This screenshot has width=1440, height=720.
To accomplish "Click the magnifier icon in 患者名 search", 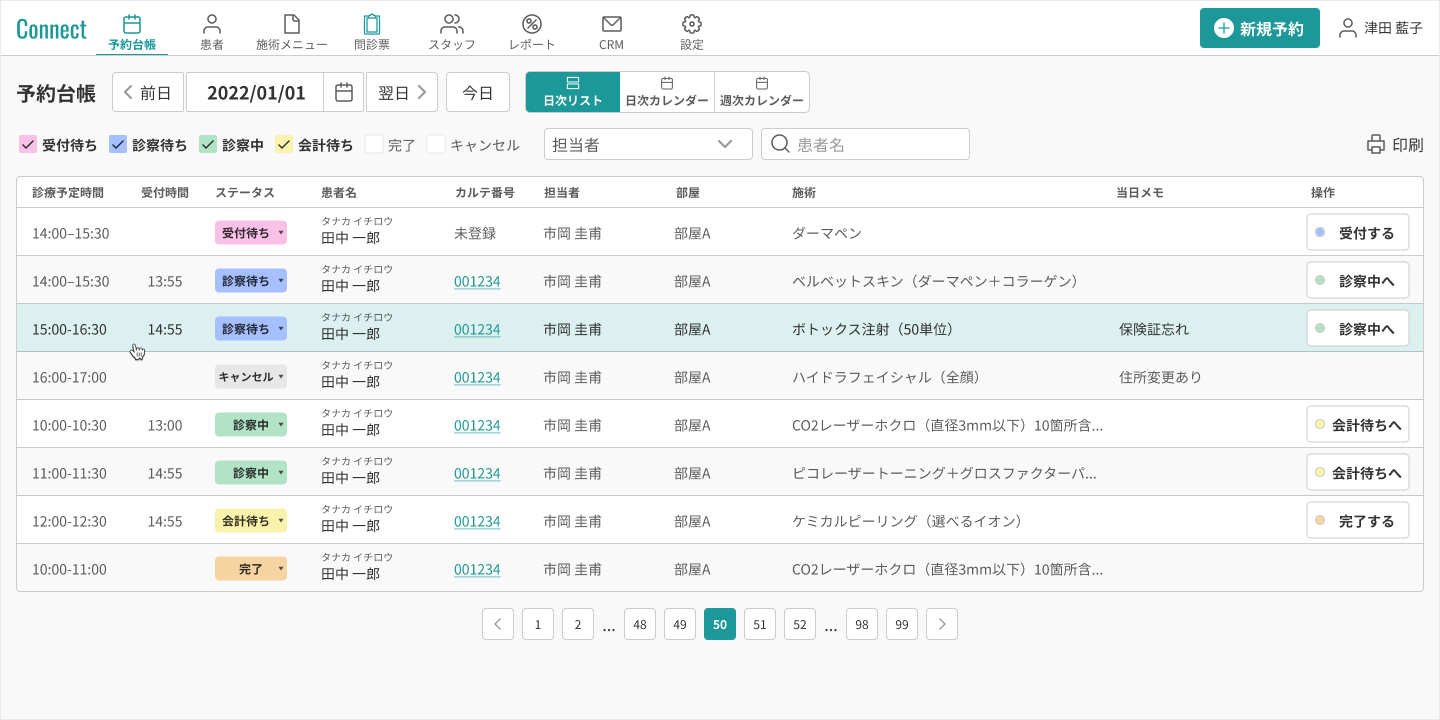I will tap(780, 144).
